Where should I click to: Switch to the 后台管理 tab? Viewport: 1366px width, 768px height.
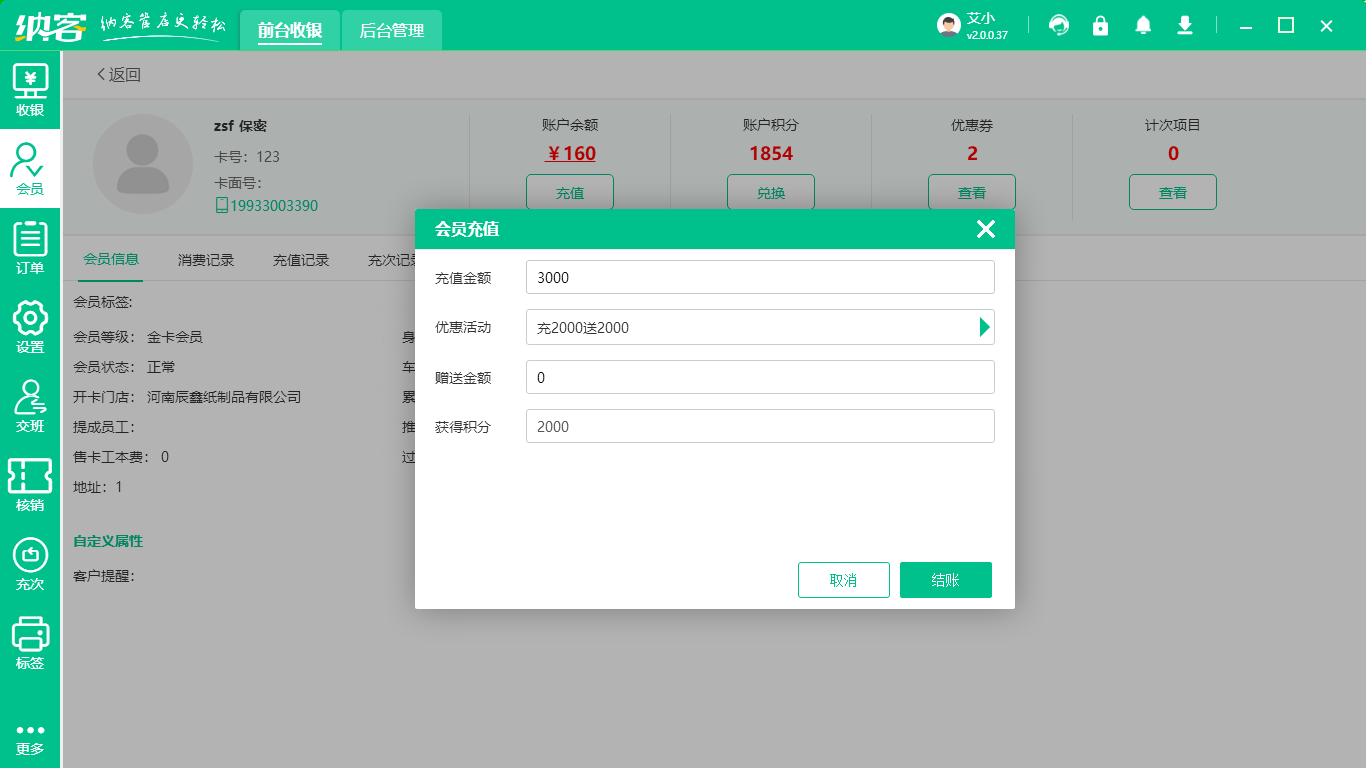(x=391, y=31)
